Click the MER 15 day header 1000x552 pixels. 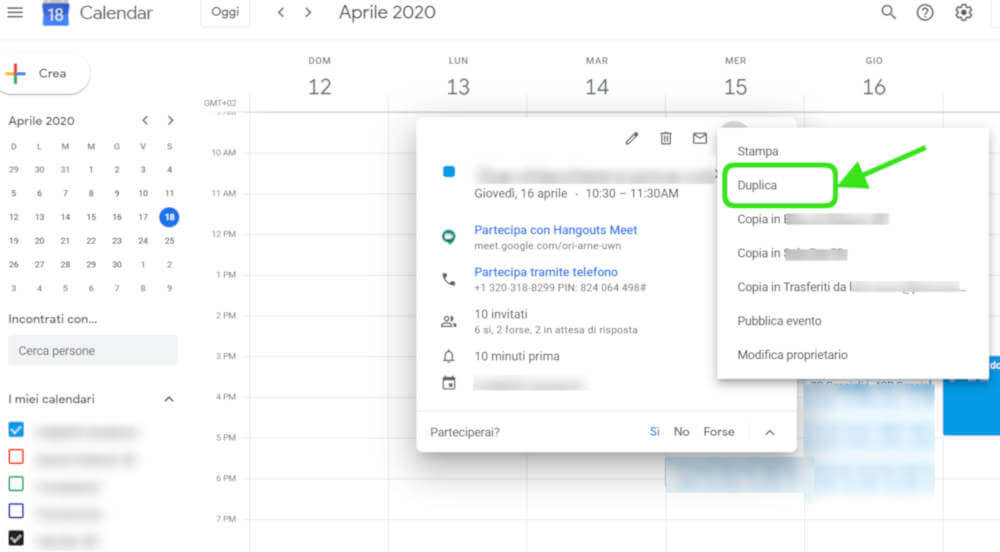point(735,76)
